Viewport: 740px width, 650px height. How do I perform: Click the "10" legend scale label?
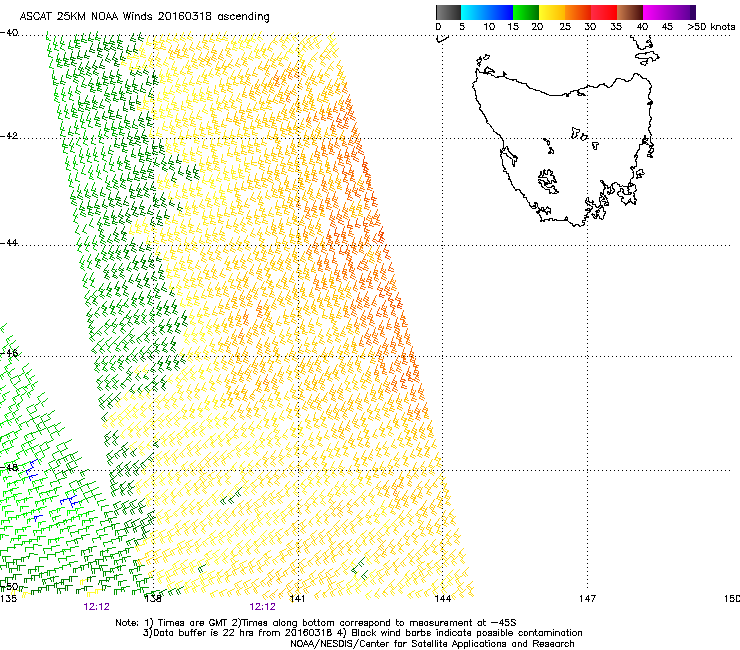point(489,27)
